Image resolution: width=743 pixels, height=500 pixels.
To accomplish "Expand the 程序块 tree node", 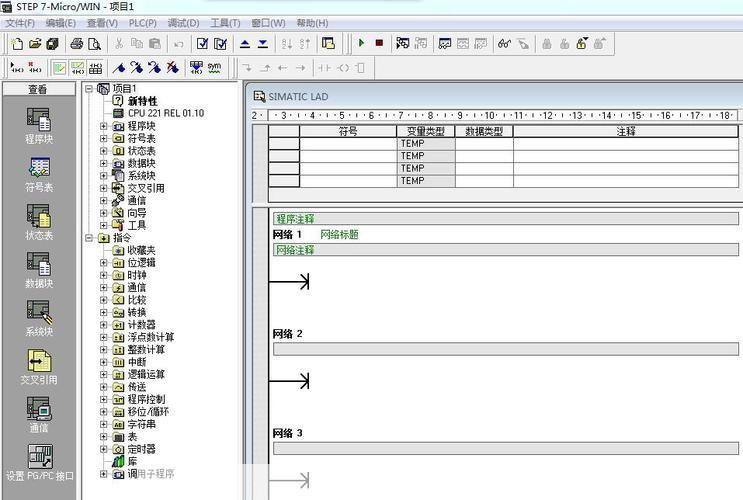I will (x=103, y=126).
